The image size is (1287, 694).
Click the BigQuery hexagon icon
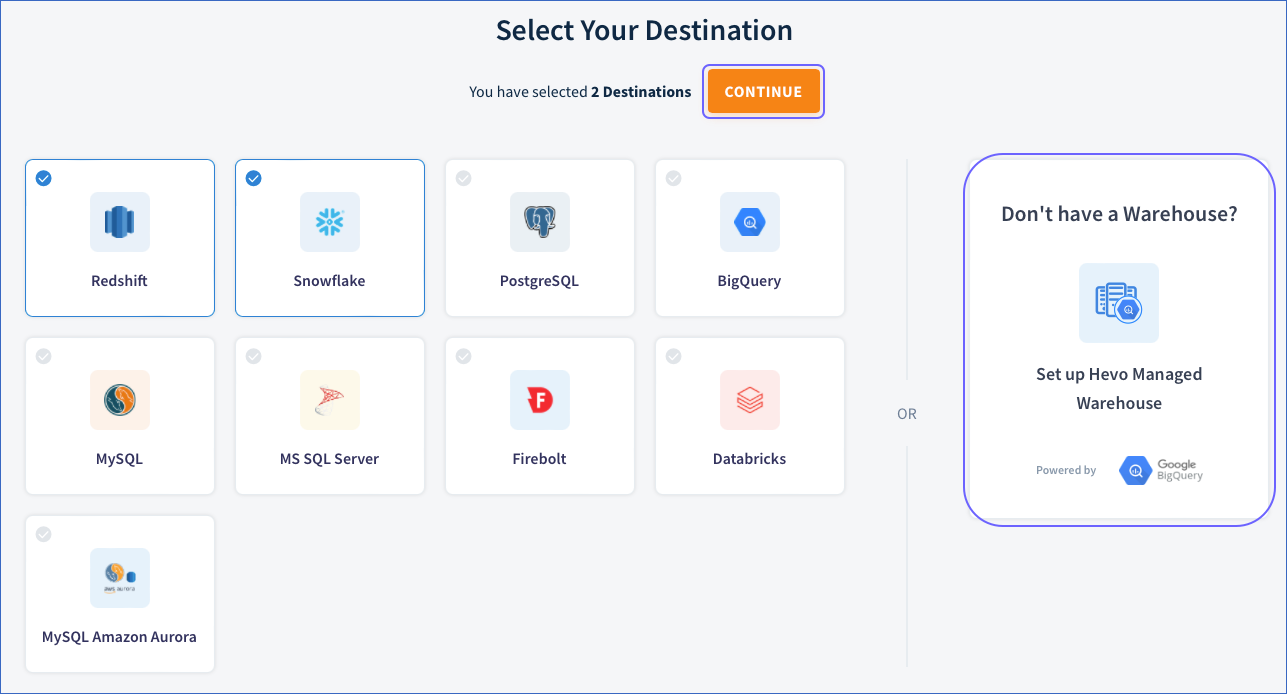(x=749, y=222)
